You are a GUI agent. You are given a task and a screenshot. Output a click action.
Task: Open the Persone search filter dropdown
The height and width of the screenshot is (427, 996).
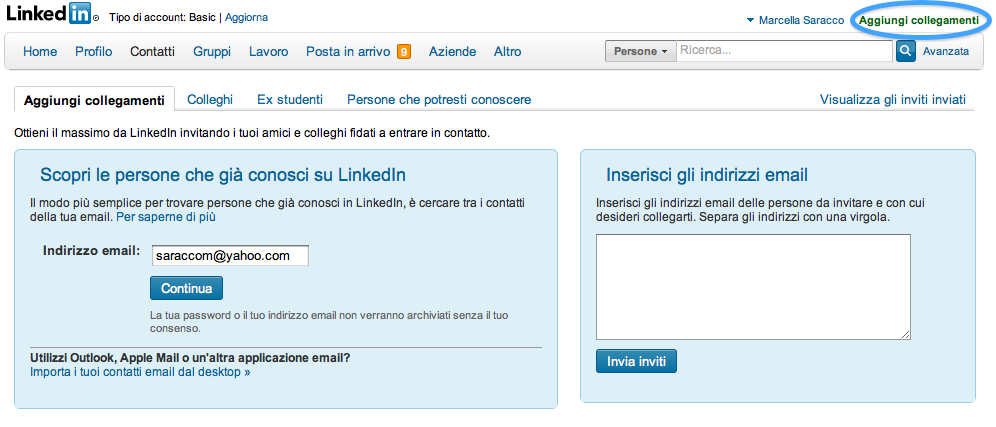coord(640,51)
